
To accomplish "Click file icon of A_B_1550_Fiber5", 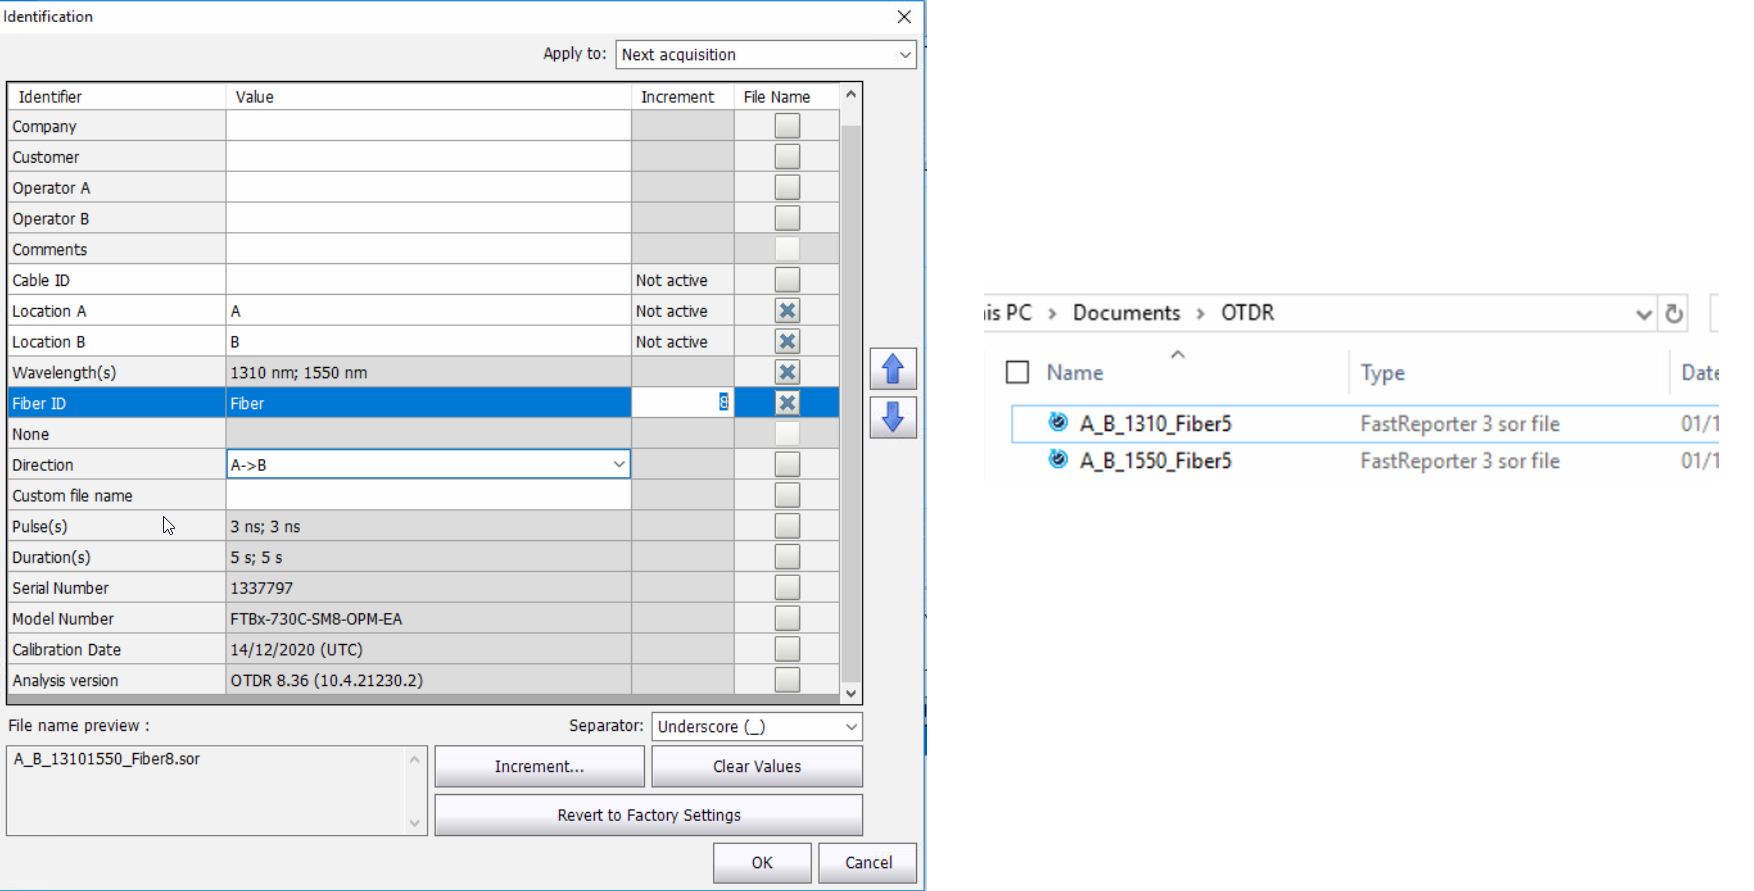I will coord(1058,459).
